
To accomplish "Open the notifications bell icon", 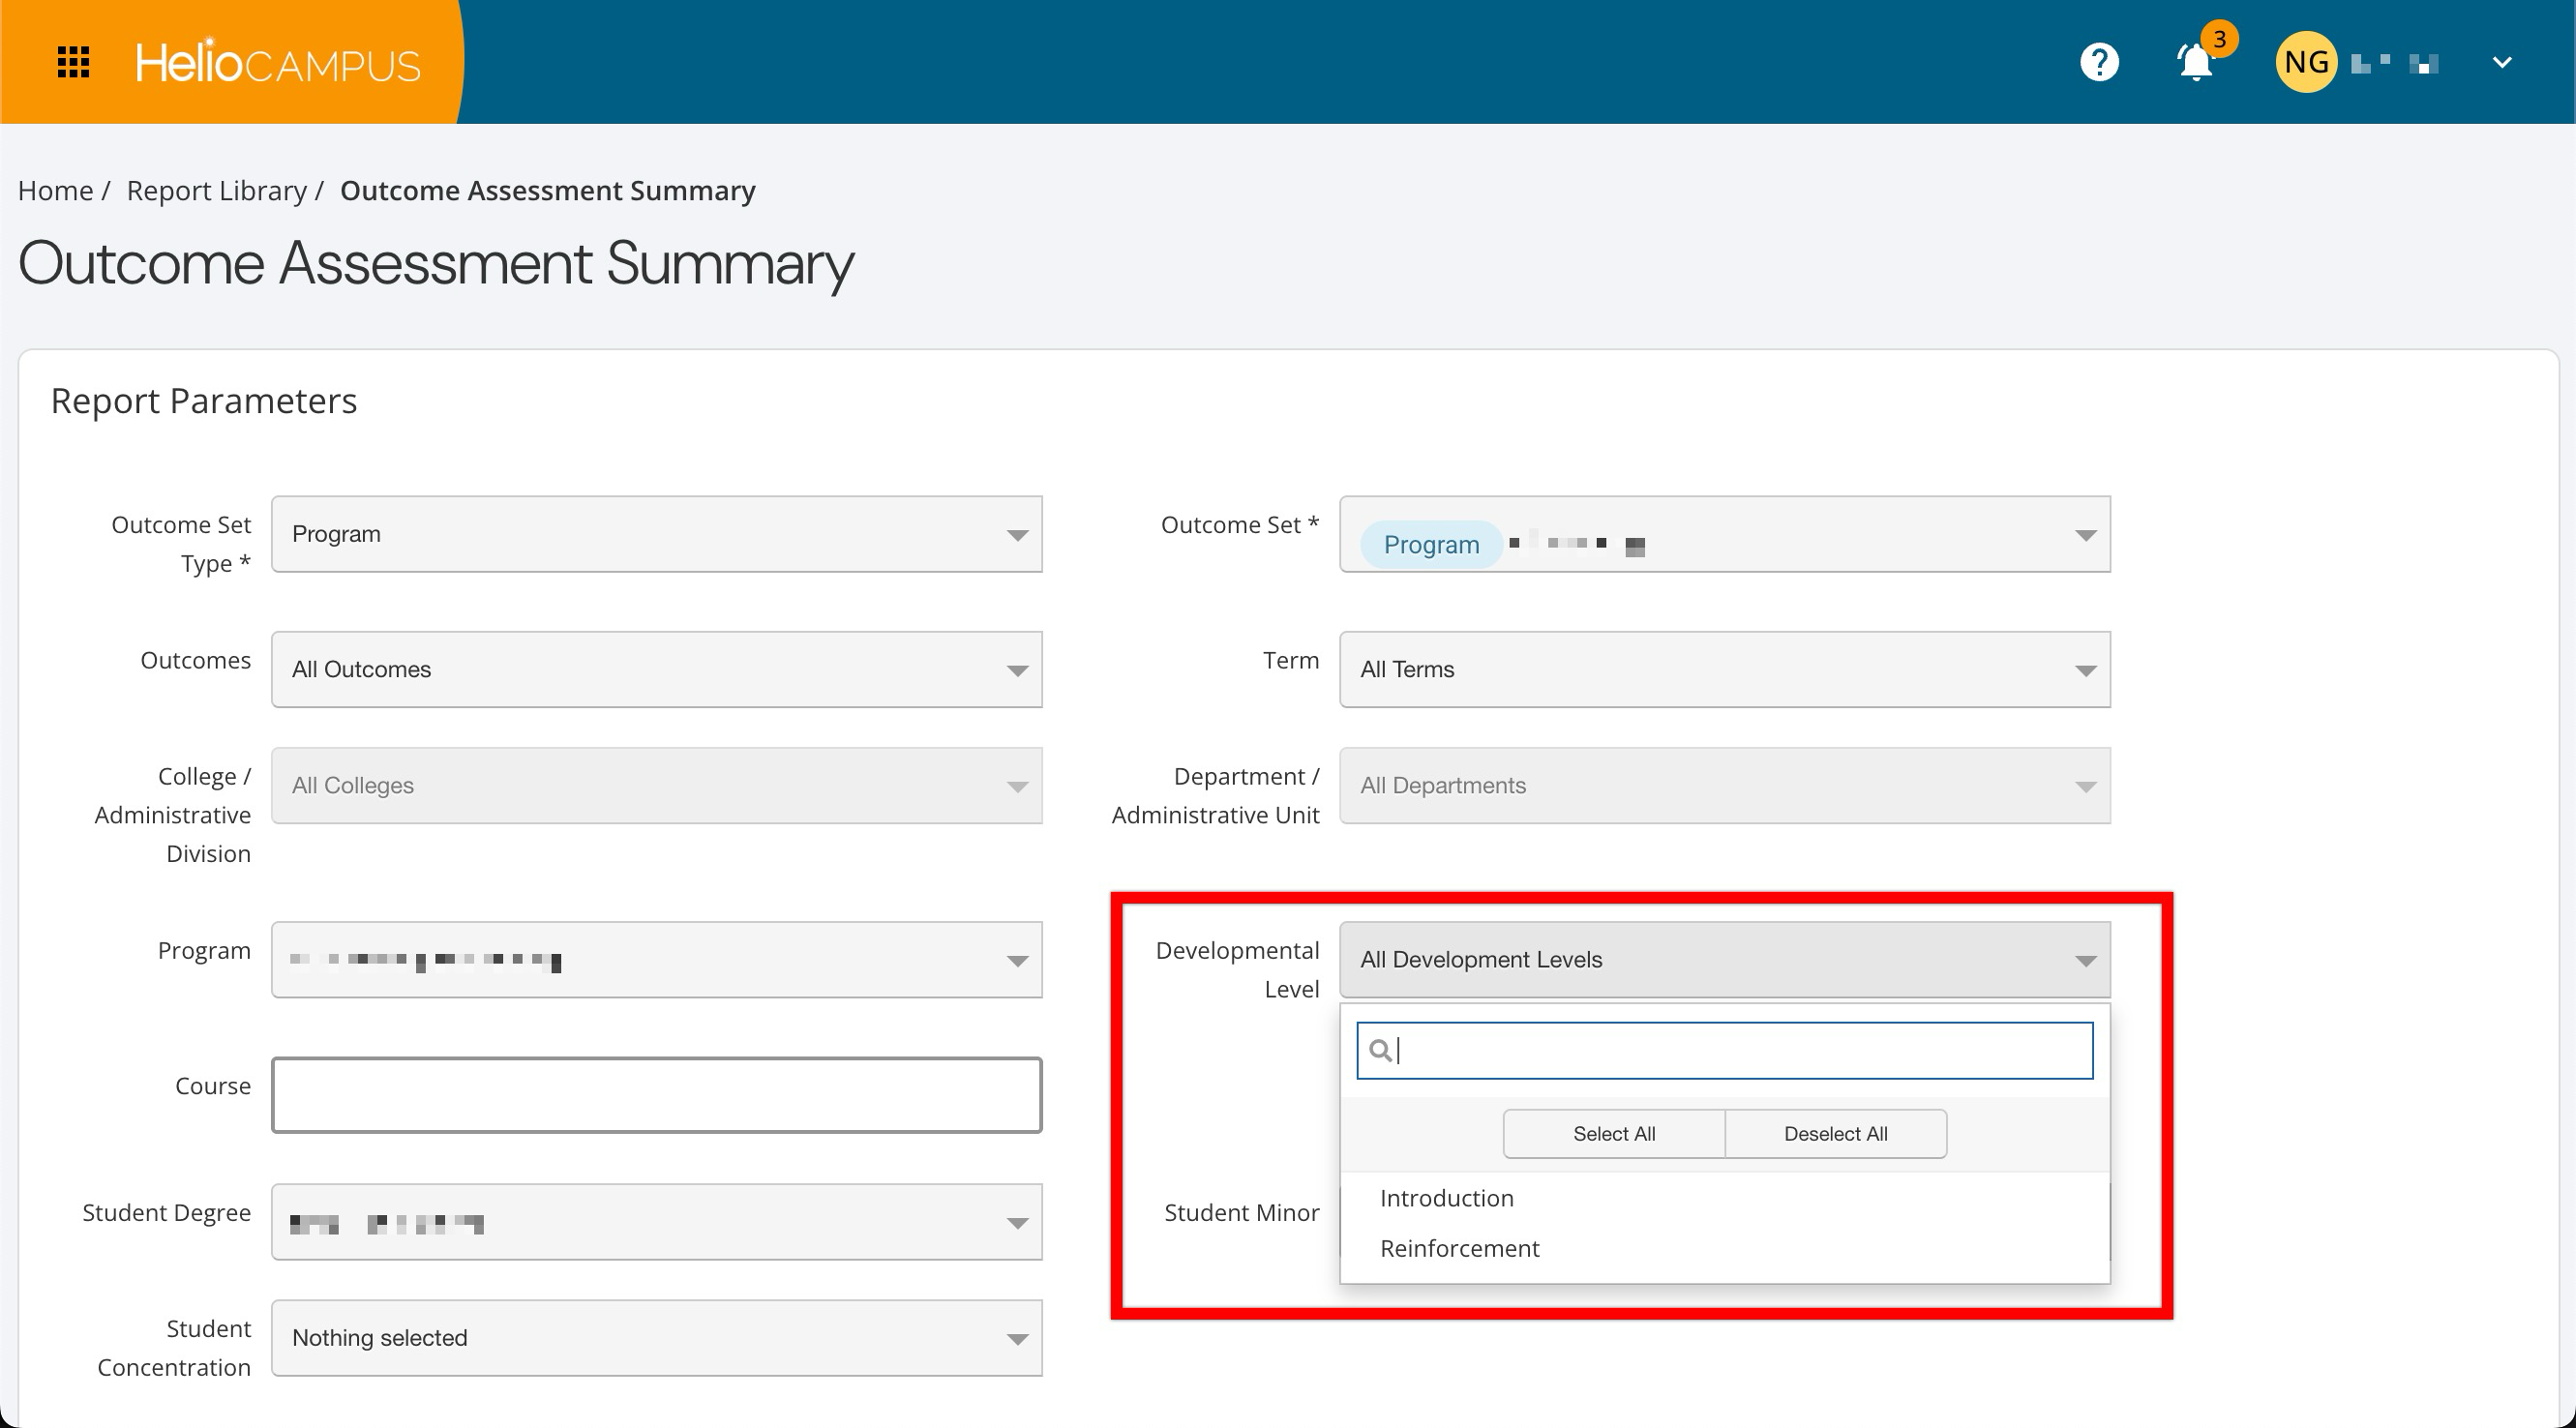I will click(2195, 62).
